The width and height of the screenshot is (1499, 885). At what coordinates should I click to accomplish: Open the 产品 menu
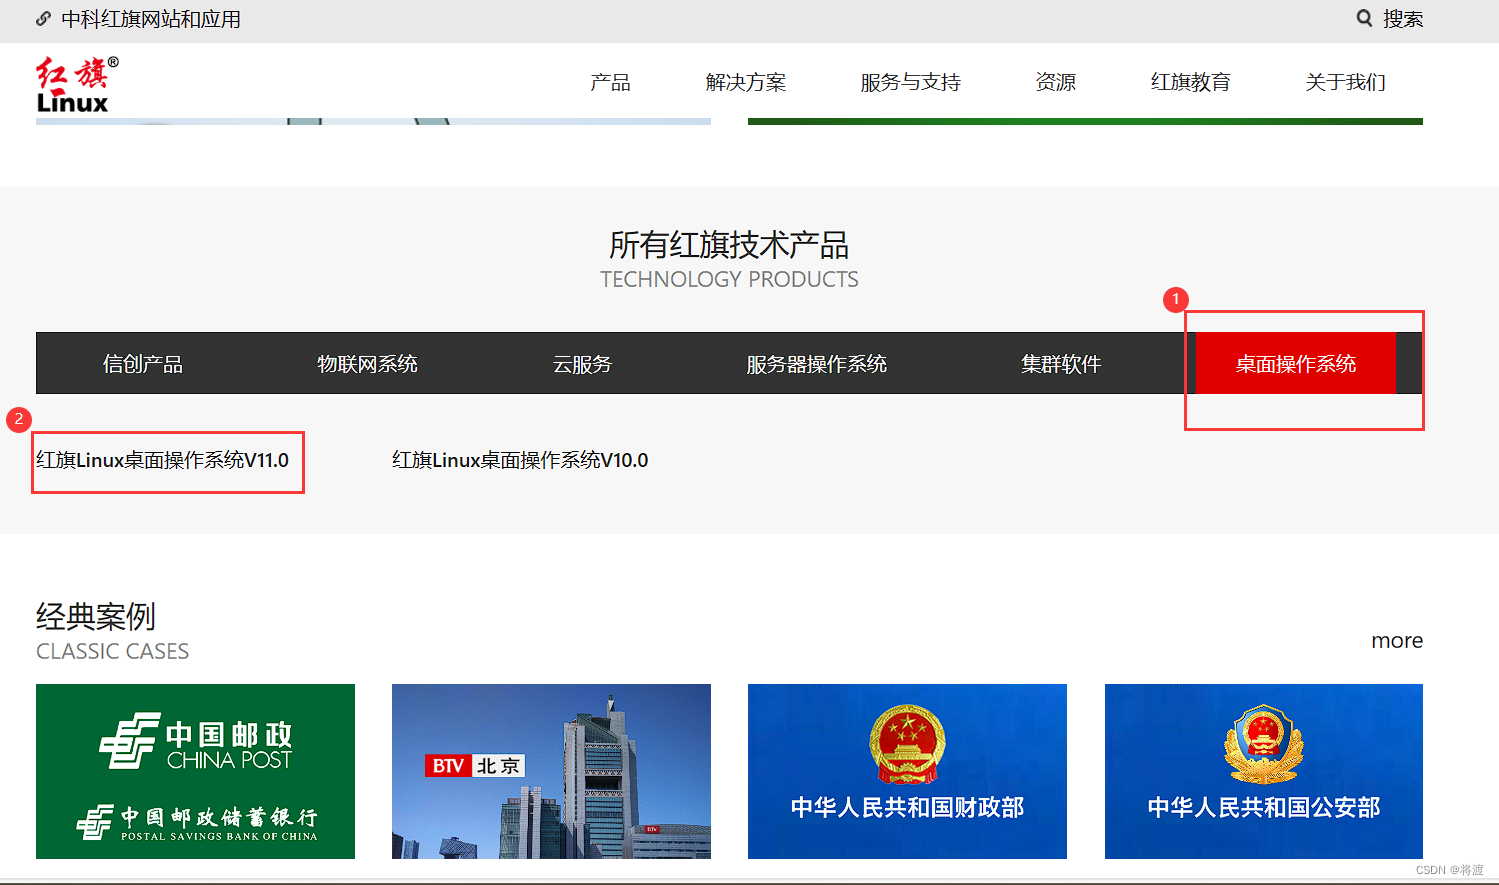610,82
